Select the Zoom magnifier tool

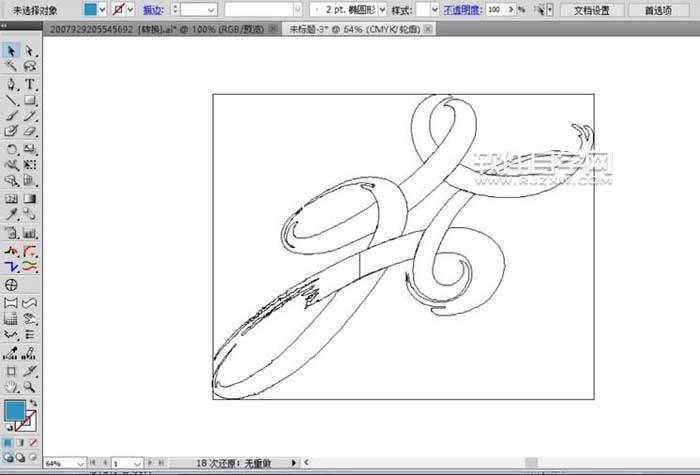pos(29,387)
